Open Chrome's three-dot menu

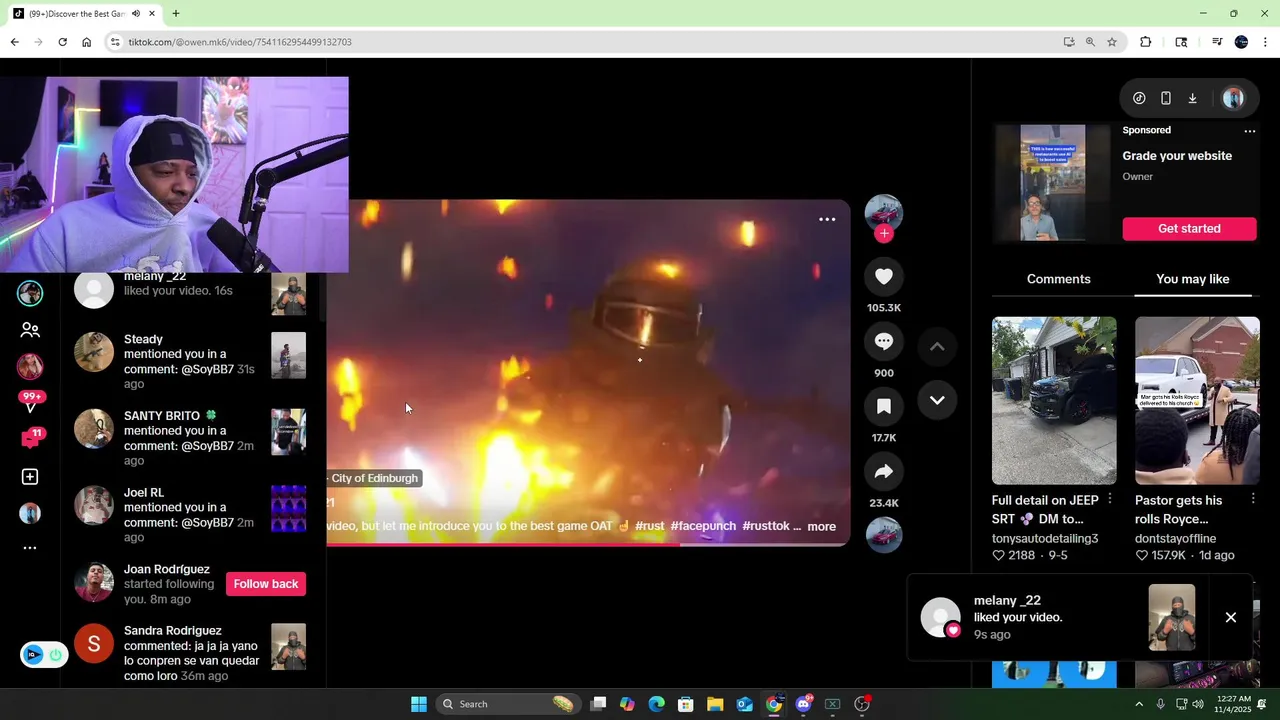coord(1265,42)
